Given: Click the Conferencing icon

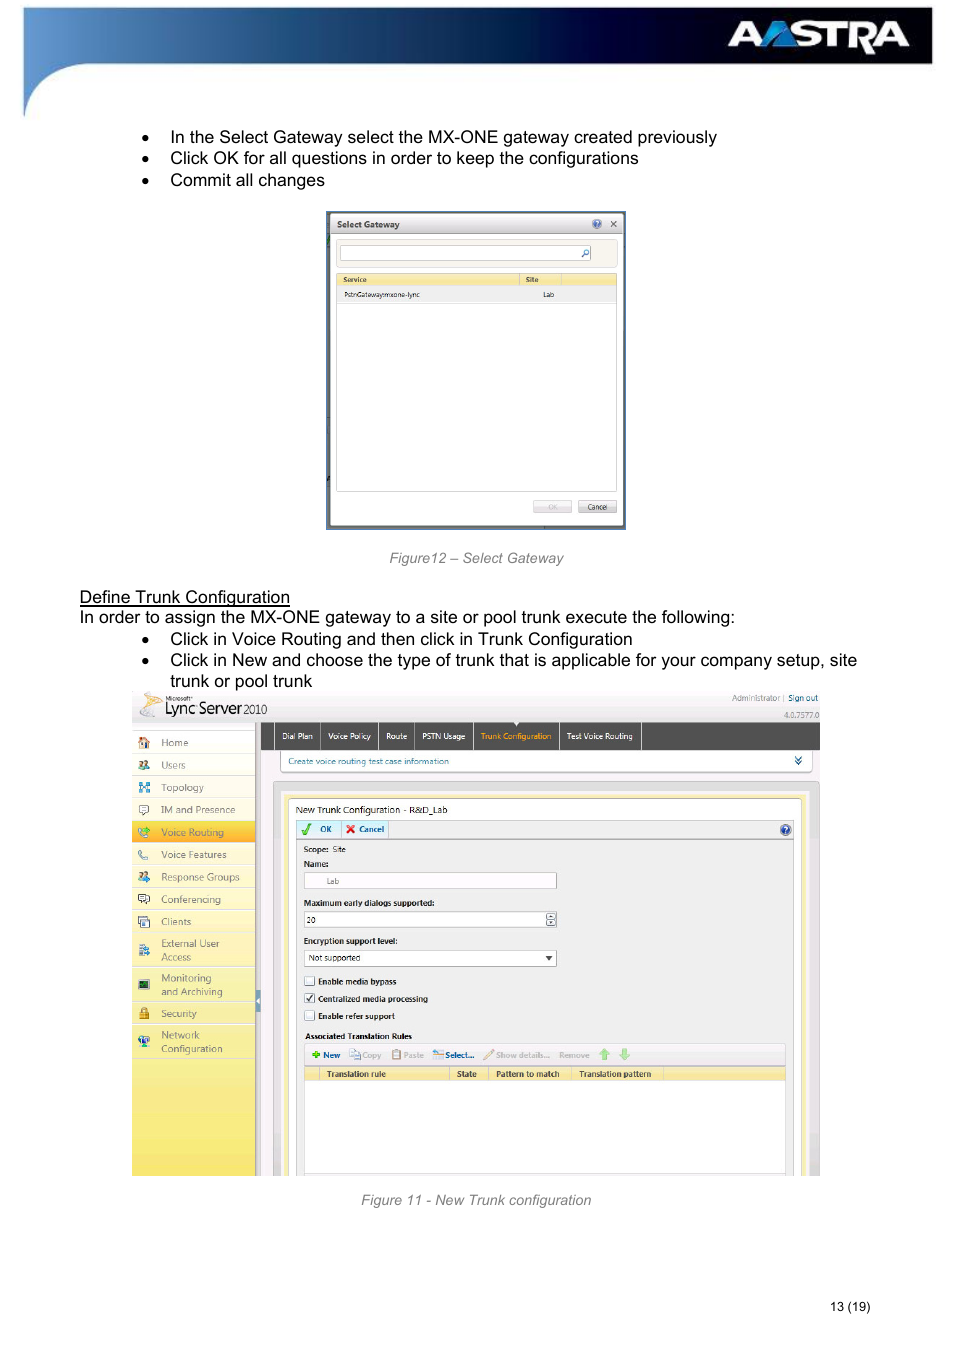Looking at the screenshot, I should 144,899.
